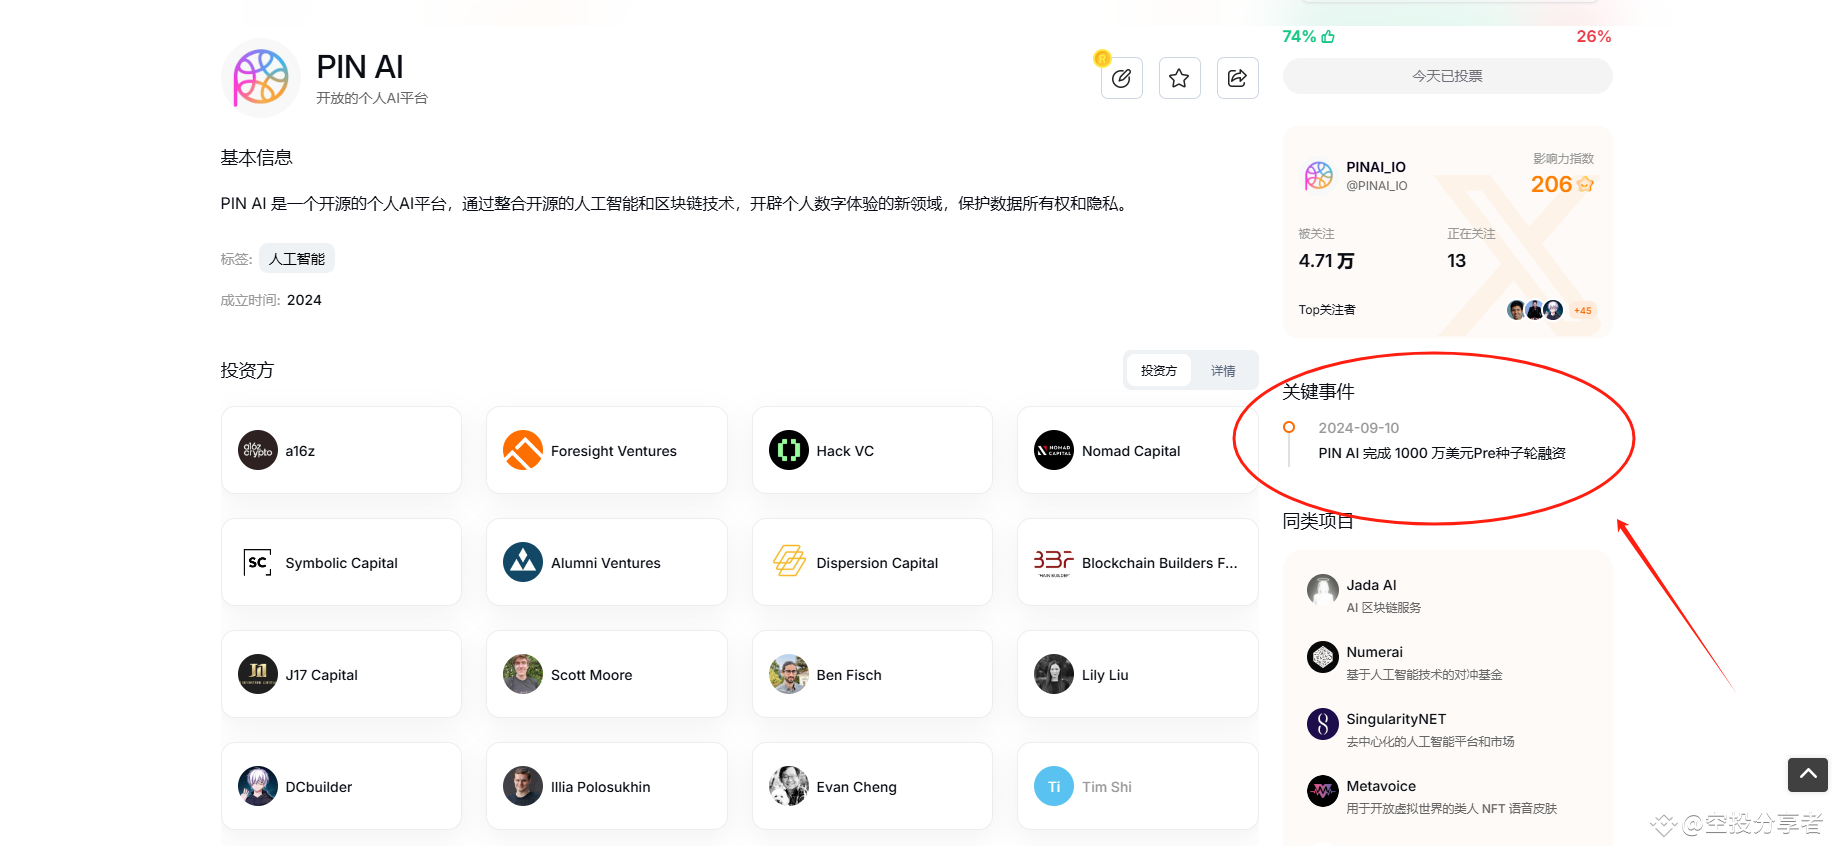
Task: Click Illia Polosukhin's avatar
Action: (x=523, y=786)
